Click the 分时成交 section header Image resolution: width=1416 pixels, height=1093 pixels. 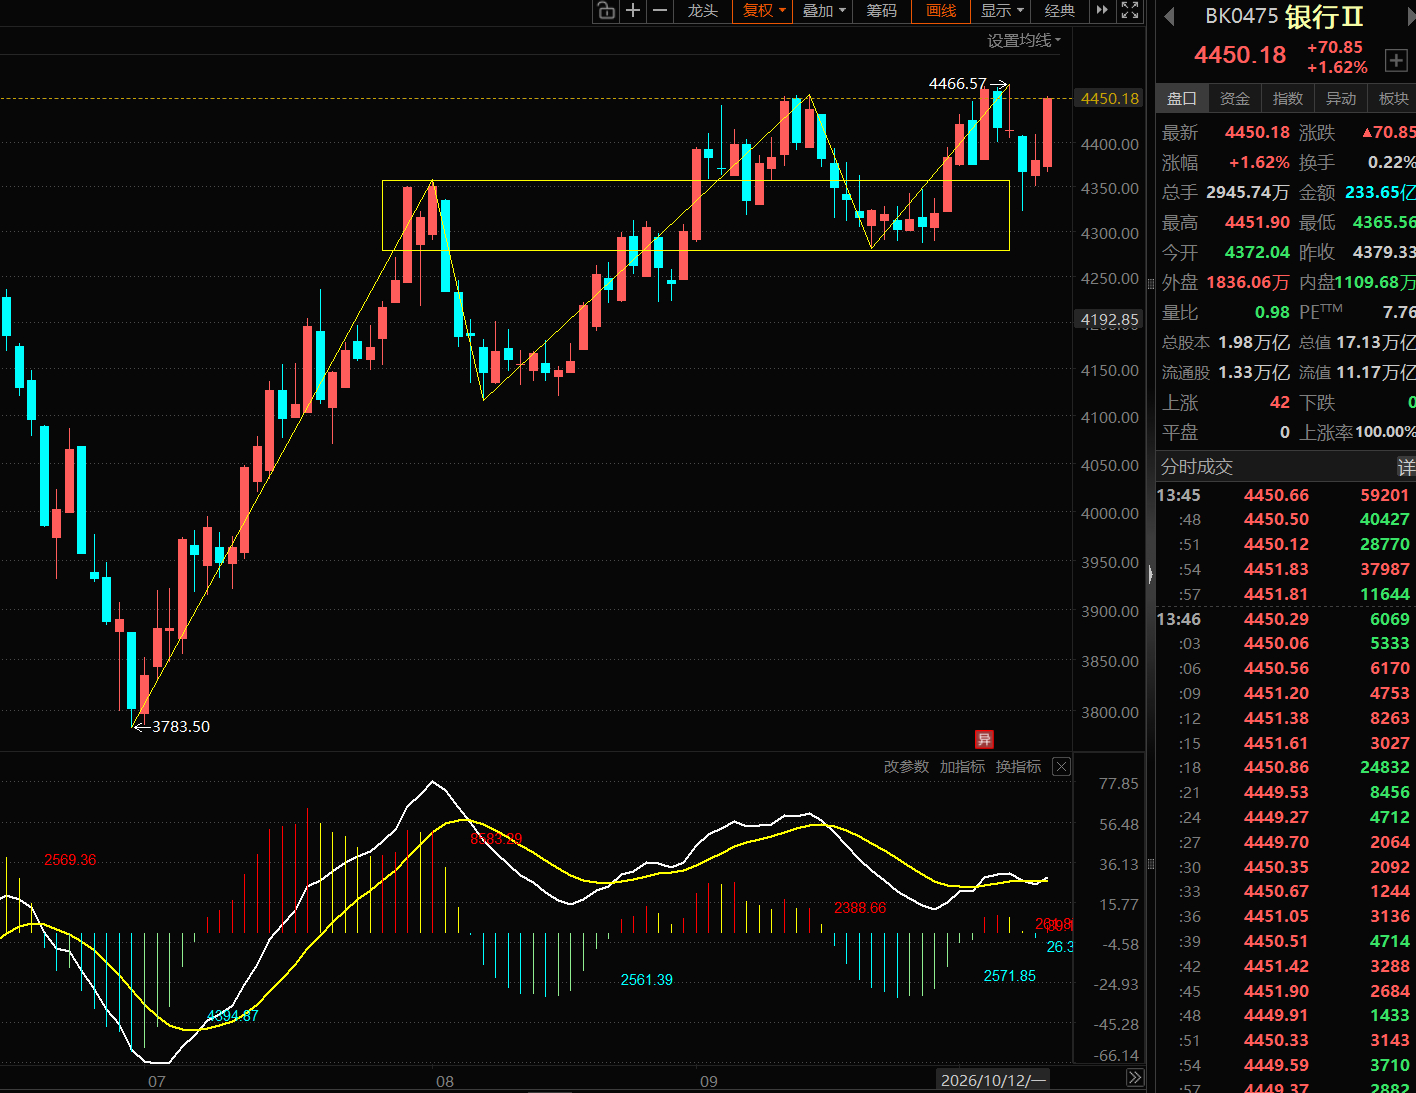pos(1197,467)
